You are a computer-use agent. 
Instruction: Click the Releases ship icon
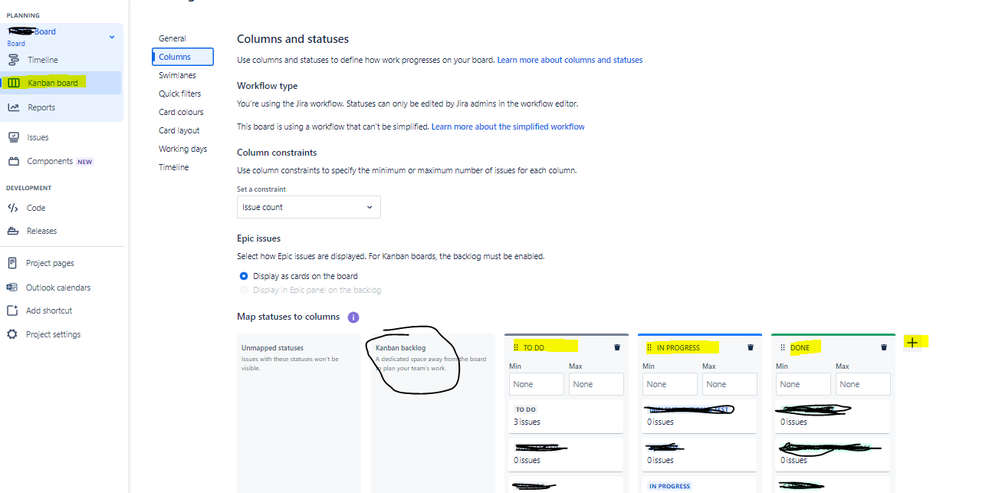pos(13,231)
